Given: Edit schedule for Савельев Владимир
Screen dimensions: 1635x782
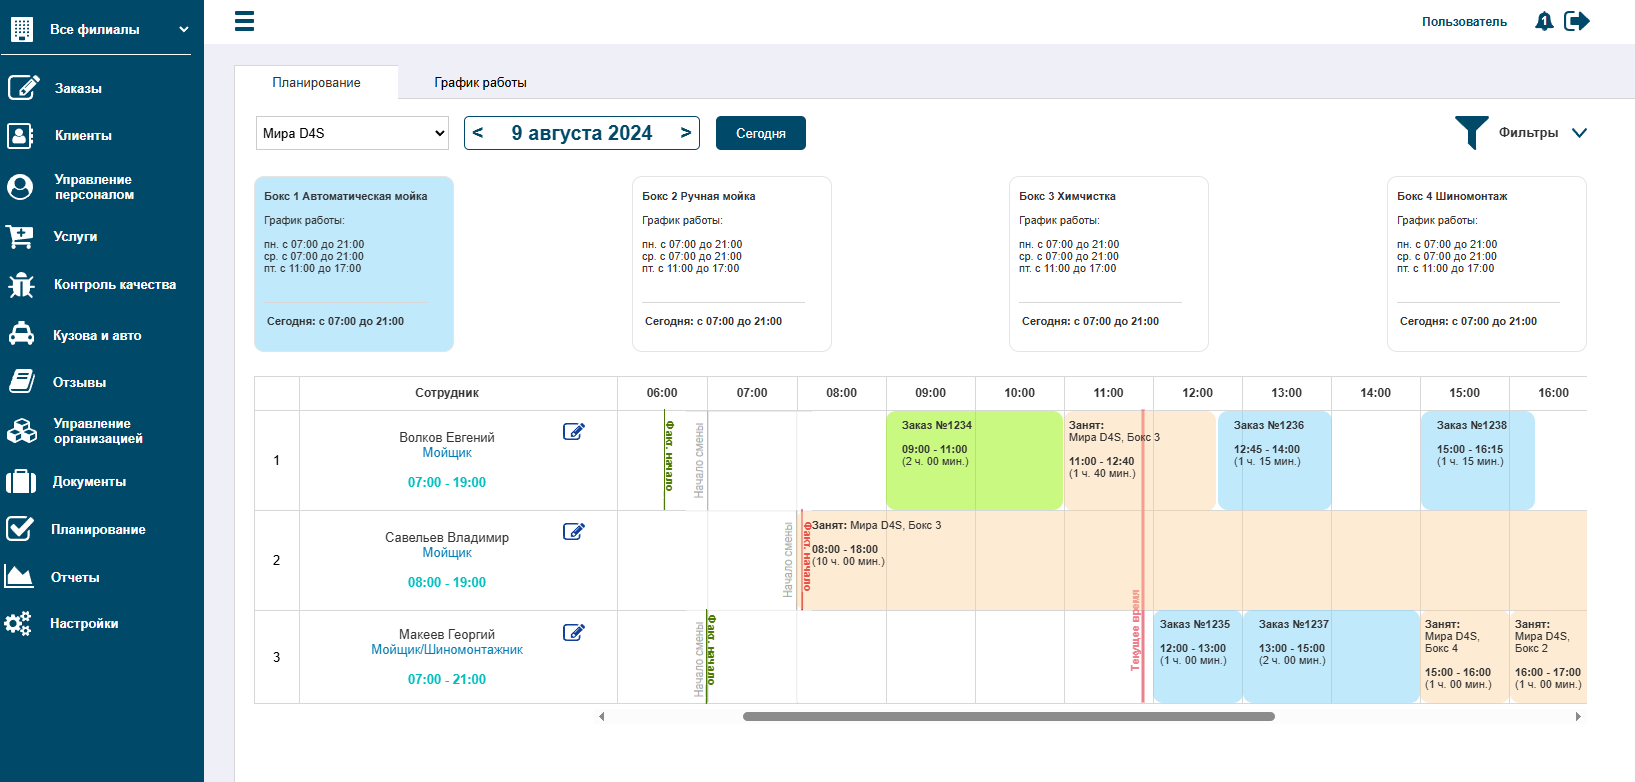Looking at the screenshot, I should tap(573, 531).
